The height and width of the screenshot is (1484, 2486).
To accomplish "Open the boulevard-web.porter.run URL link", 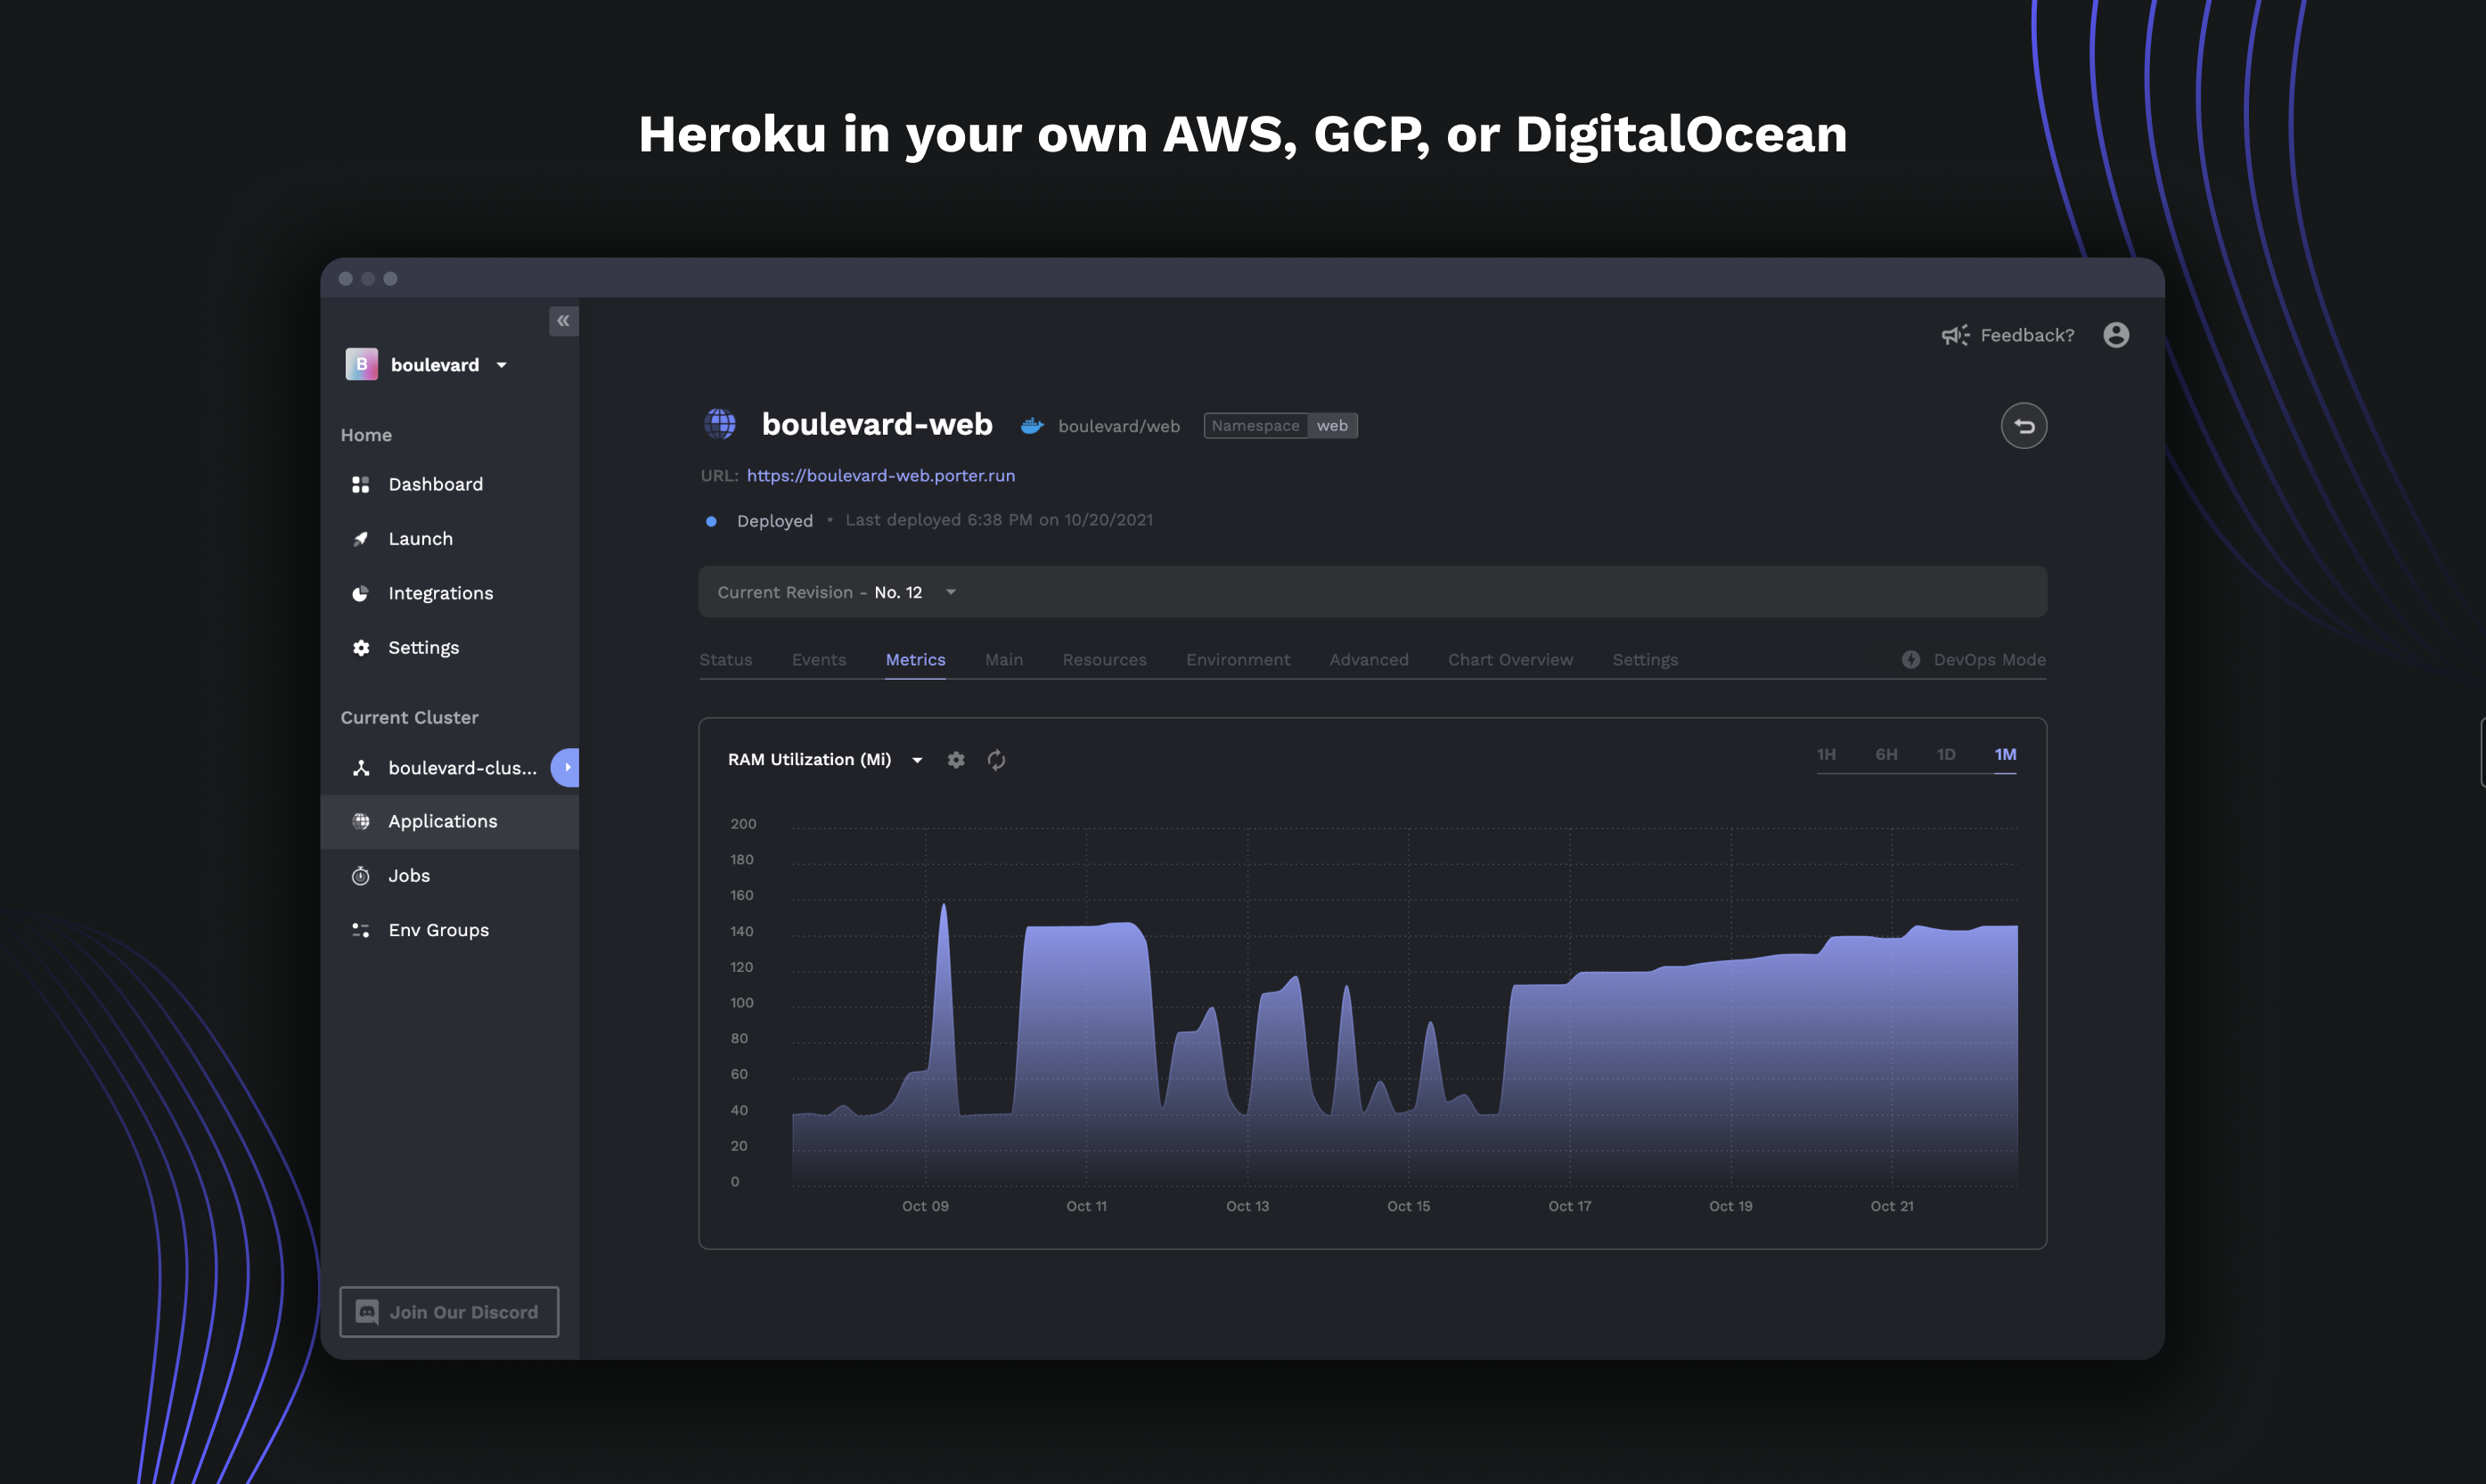I will tap(880, 476).
